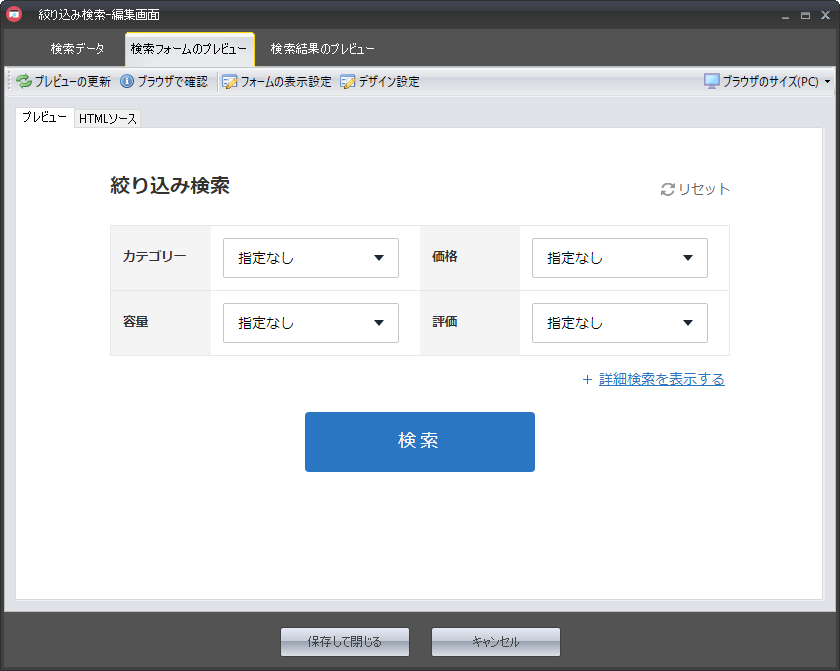840x671 pixels.
Task: Click the monitor icon for ブラウザのサイズ
Action: tap(712, 81)
